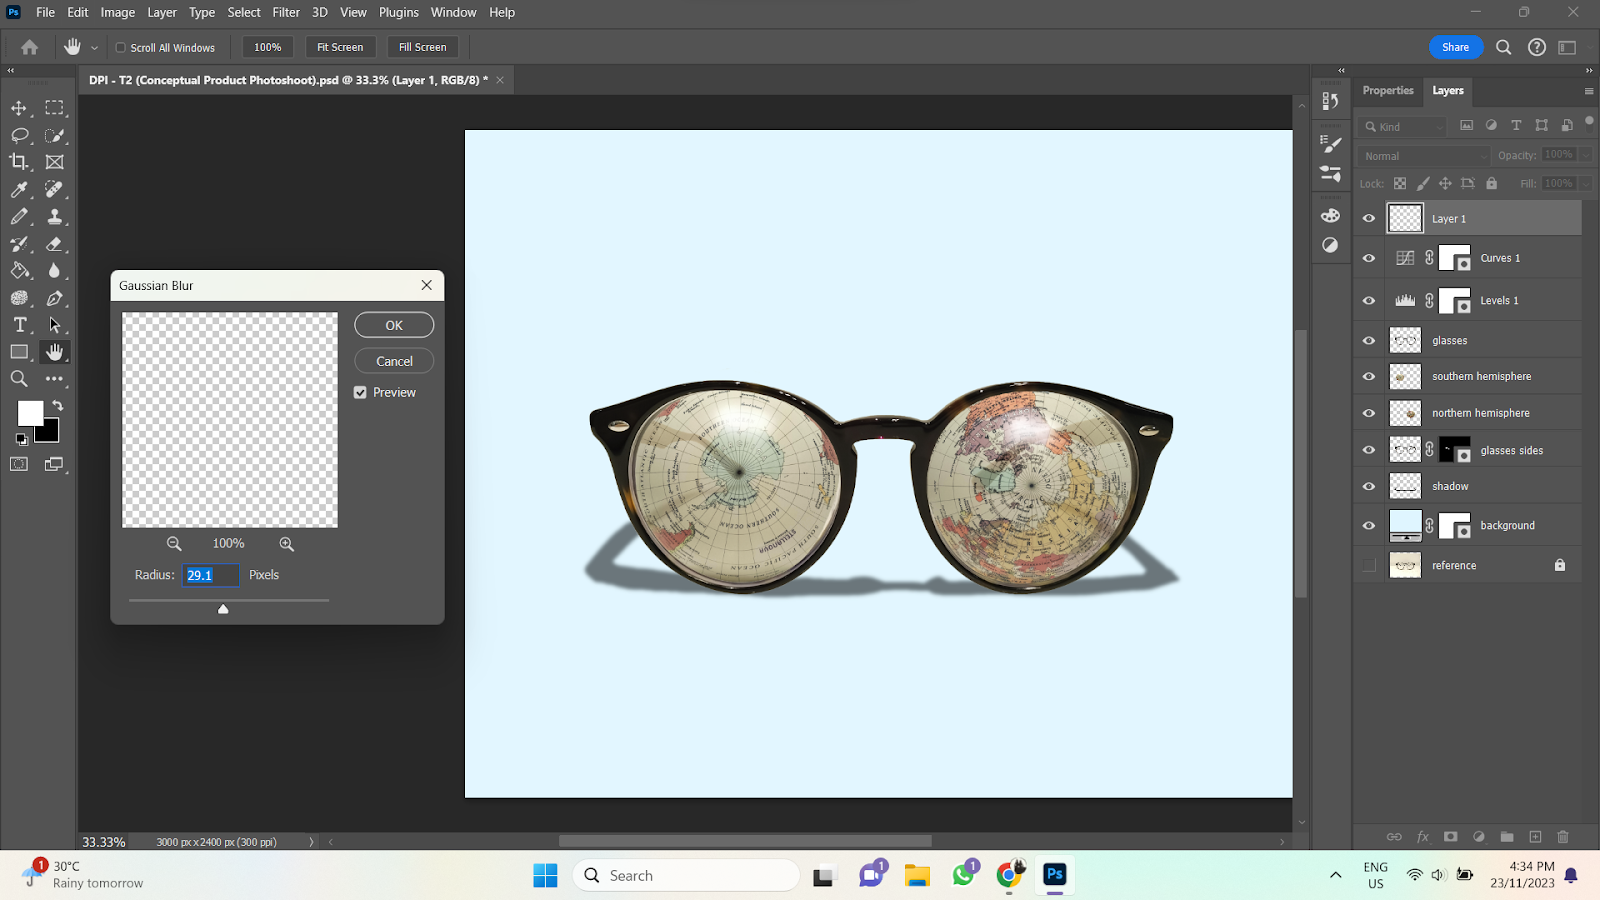Viewport: 1600px width, 900px height.
Task: Enable Scroll All Windows checkbox
Action: [x=121, y=47]
